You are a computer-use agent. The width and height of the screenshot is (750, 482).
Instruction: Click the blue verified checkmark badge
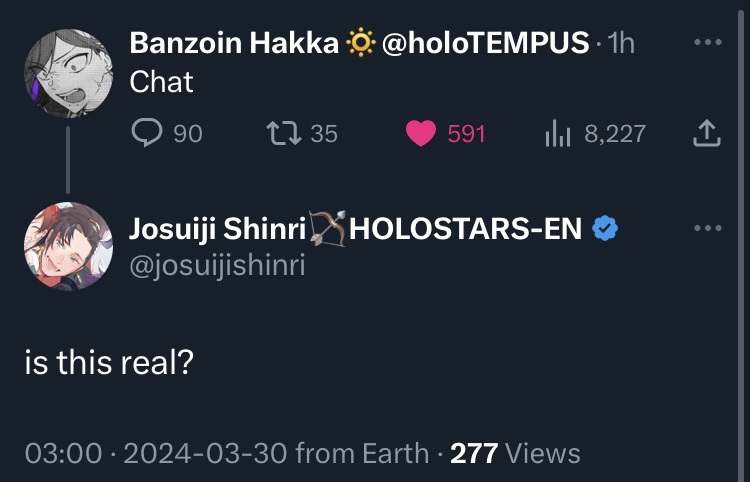[x=605, y=229]
